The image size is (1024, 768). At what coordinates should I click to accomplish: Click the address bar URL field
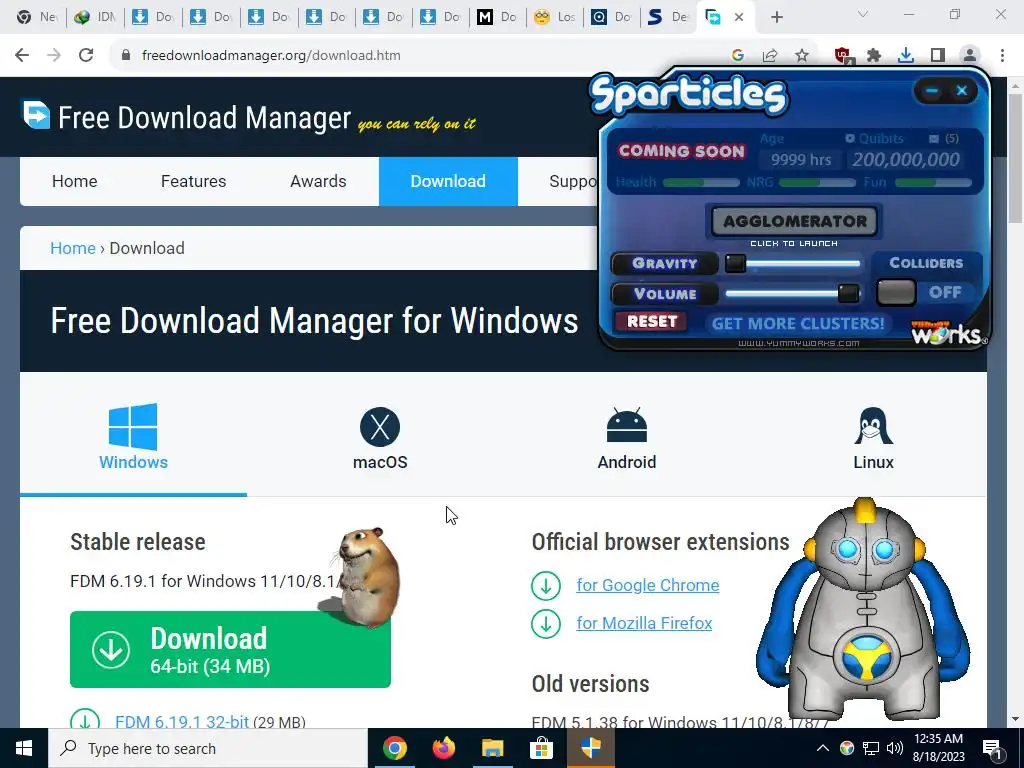[x=418, y=56]
